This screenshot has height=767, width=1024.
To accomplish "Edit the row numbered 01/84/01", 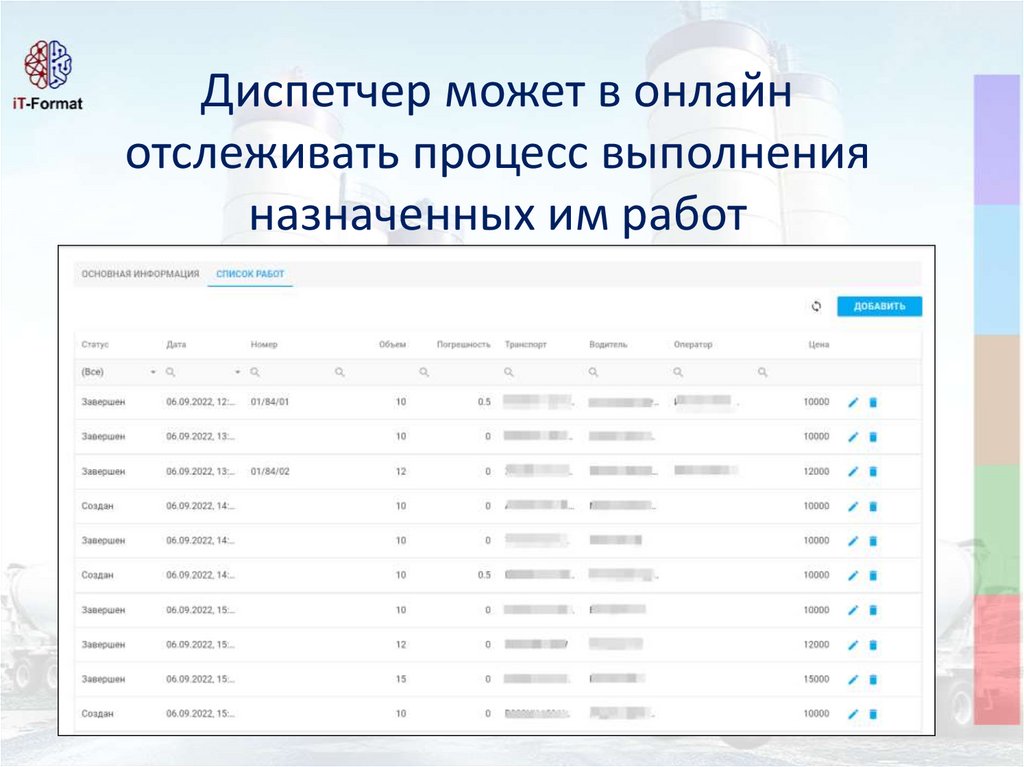I will [853, 402].
